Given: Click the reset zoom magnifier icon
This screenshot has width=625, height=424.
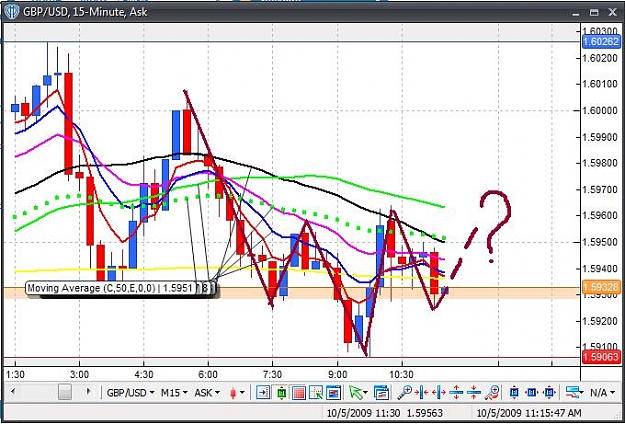Looking at the screenshot, I should pyautogui.click(x=493, y=393).
